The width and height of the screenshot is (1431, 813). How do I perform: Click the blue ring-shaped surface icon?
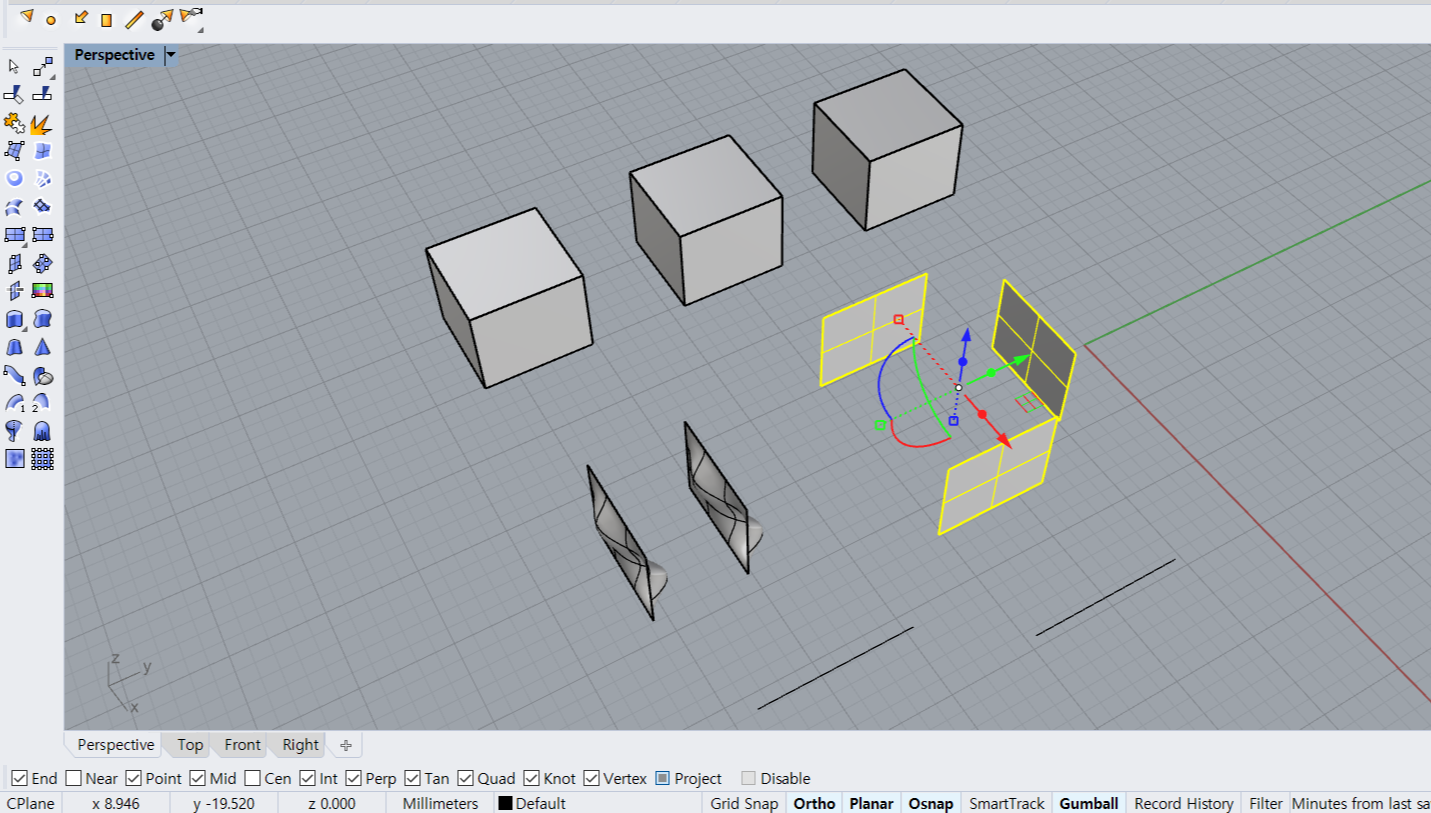click(14, 179)
